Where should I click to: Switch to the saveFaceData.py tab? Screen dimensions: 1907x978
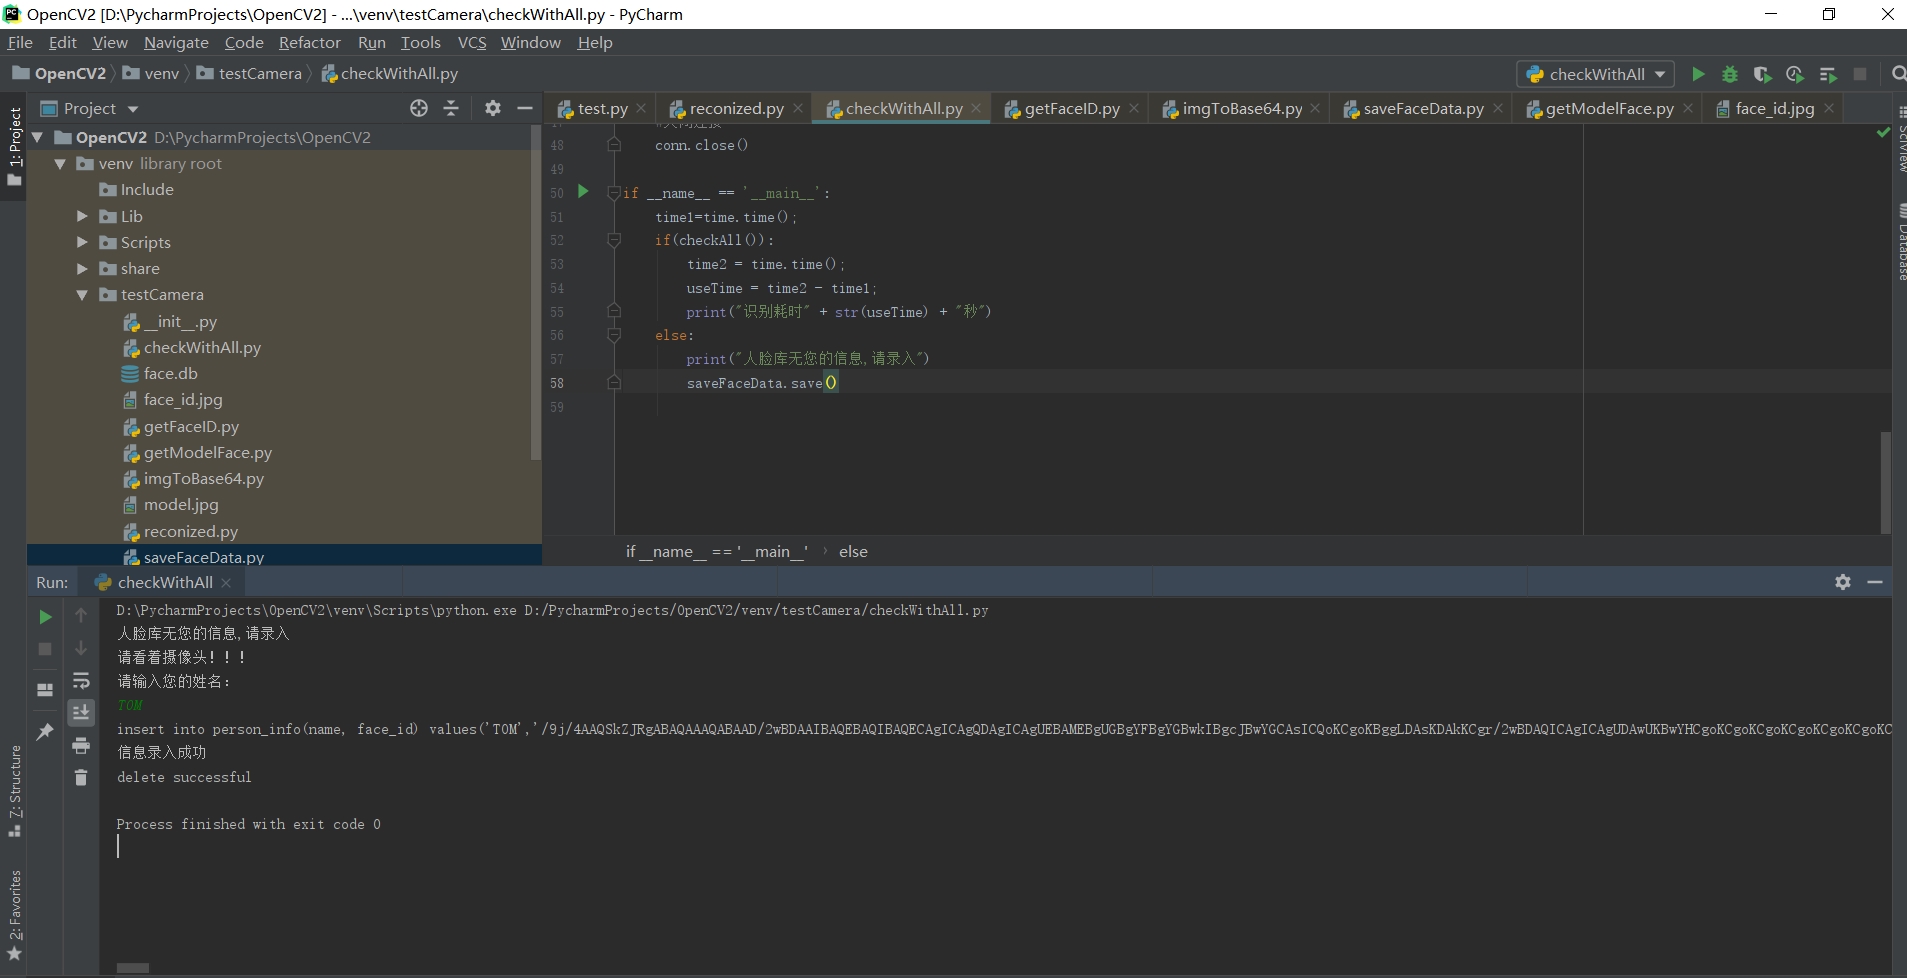(1423, 108)
